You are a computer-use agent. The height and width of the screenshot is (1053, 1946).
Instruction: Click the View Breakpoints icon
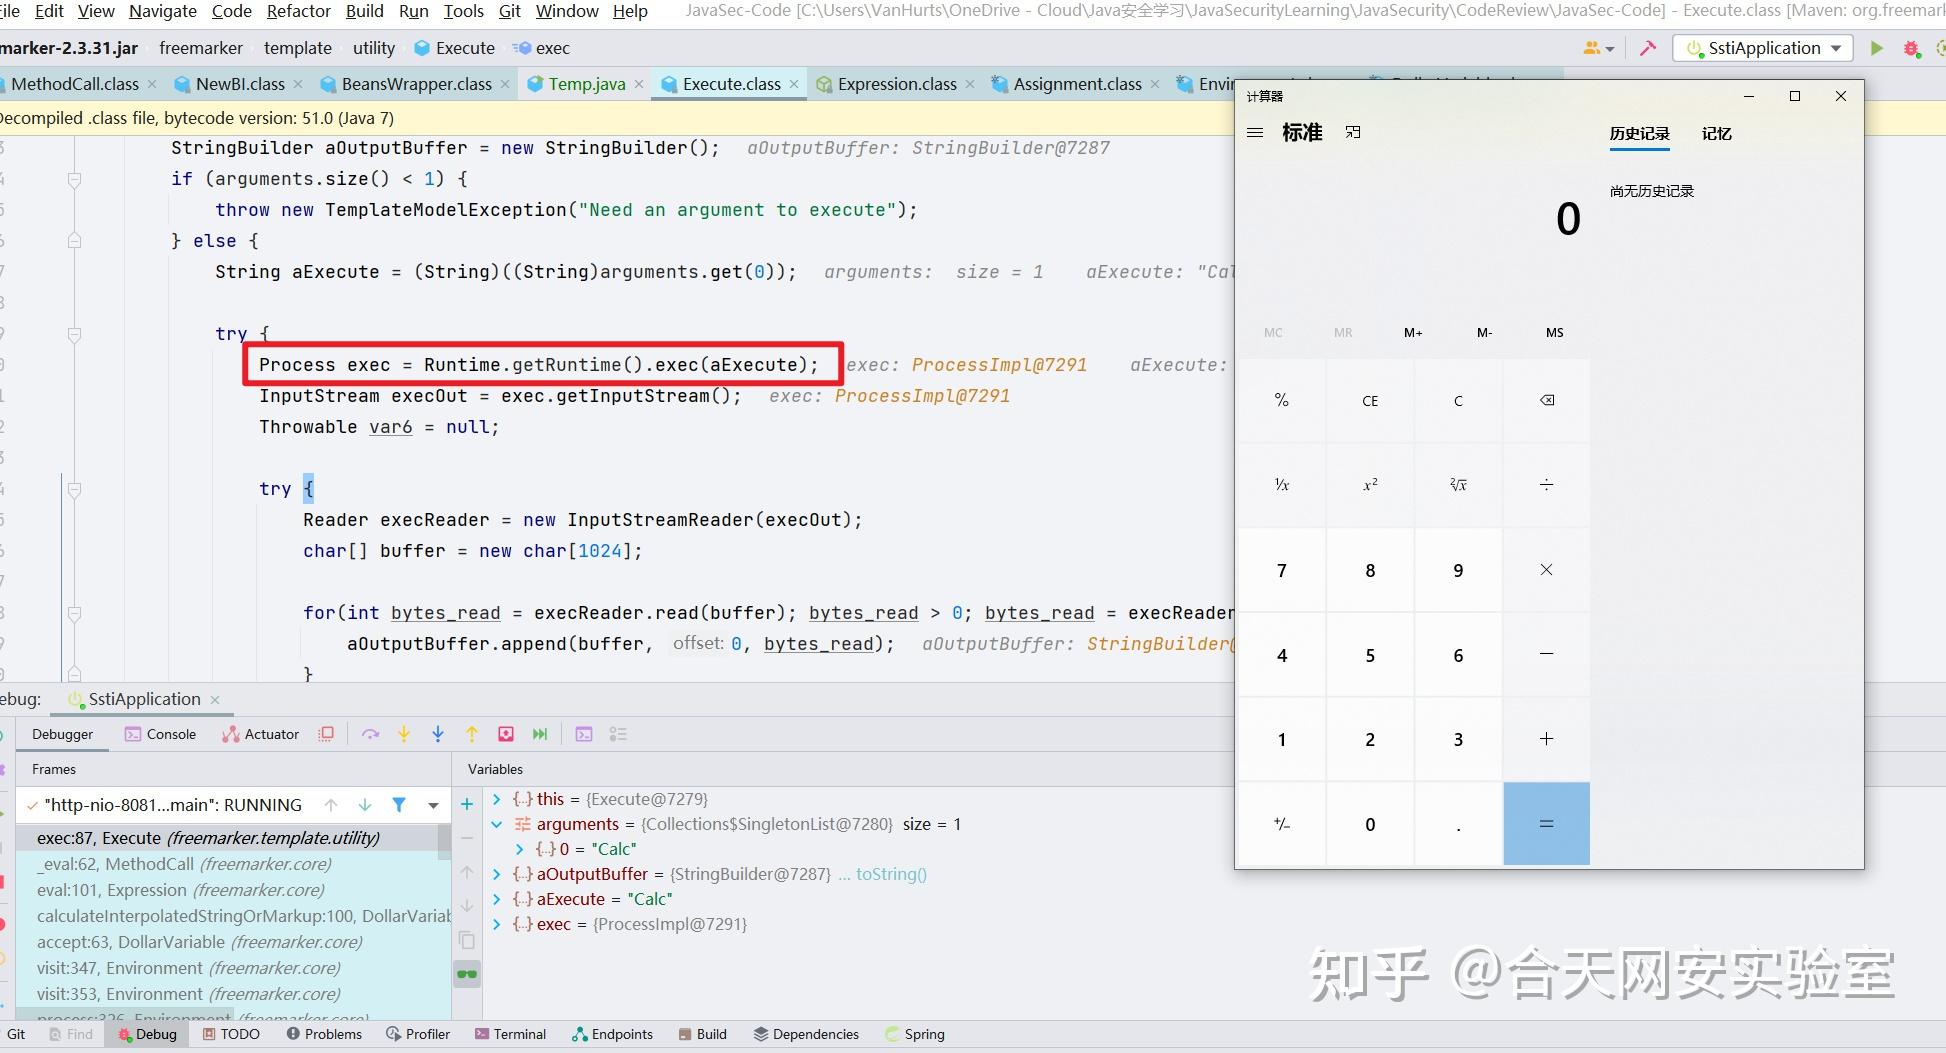tap(618, 733)
